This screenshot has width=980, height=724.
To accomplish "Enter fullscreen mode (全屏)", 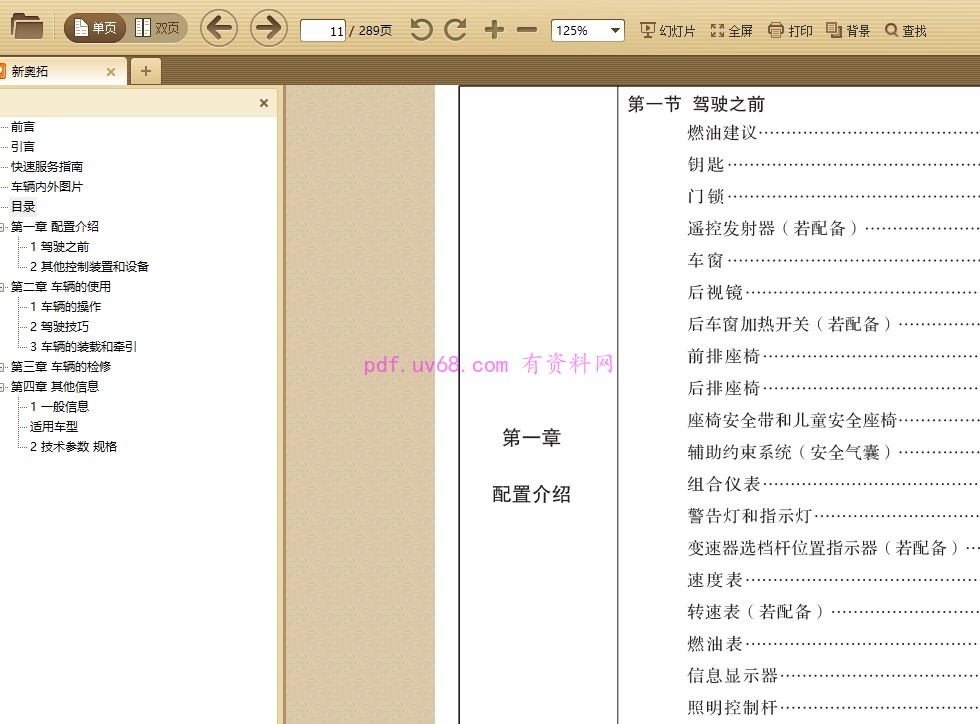I will (731, 31).
